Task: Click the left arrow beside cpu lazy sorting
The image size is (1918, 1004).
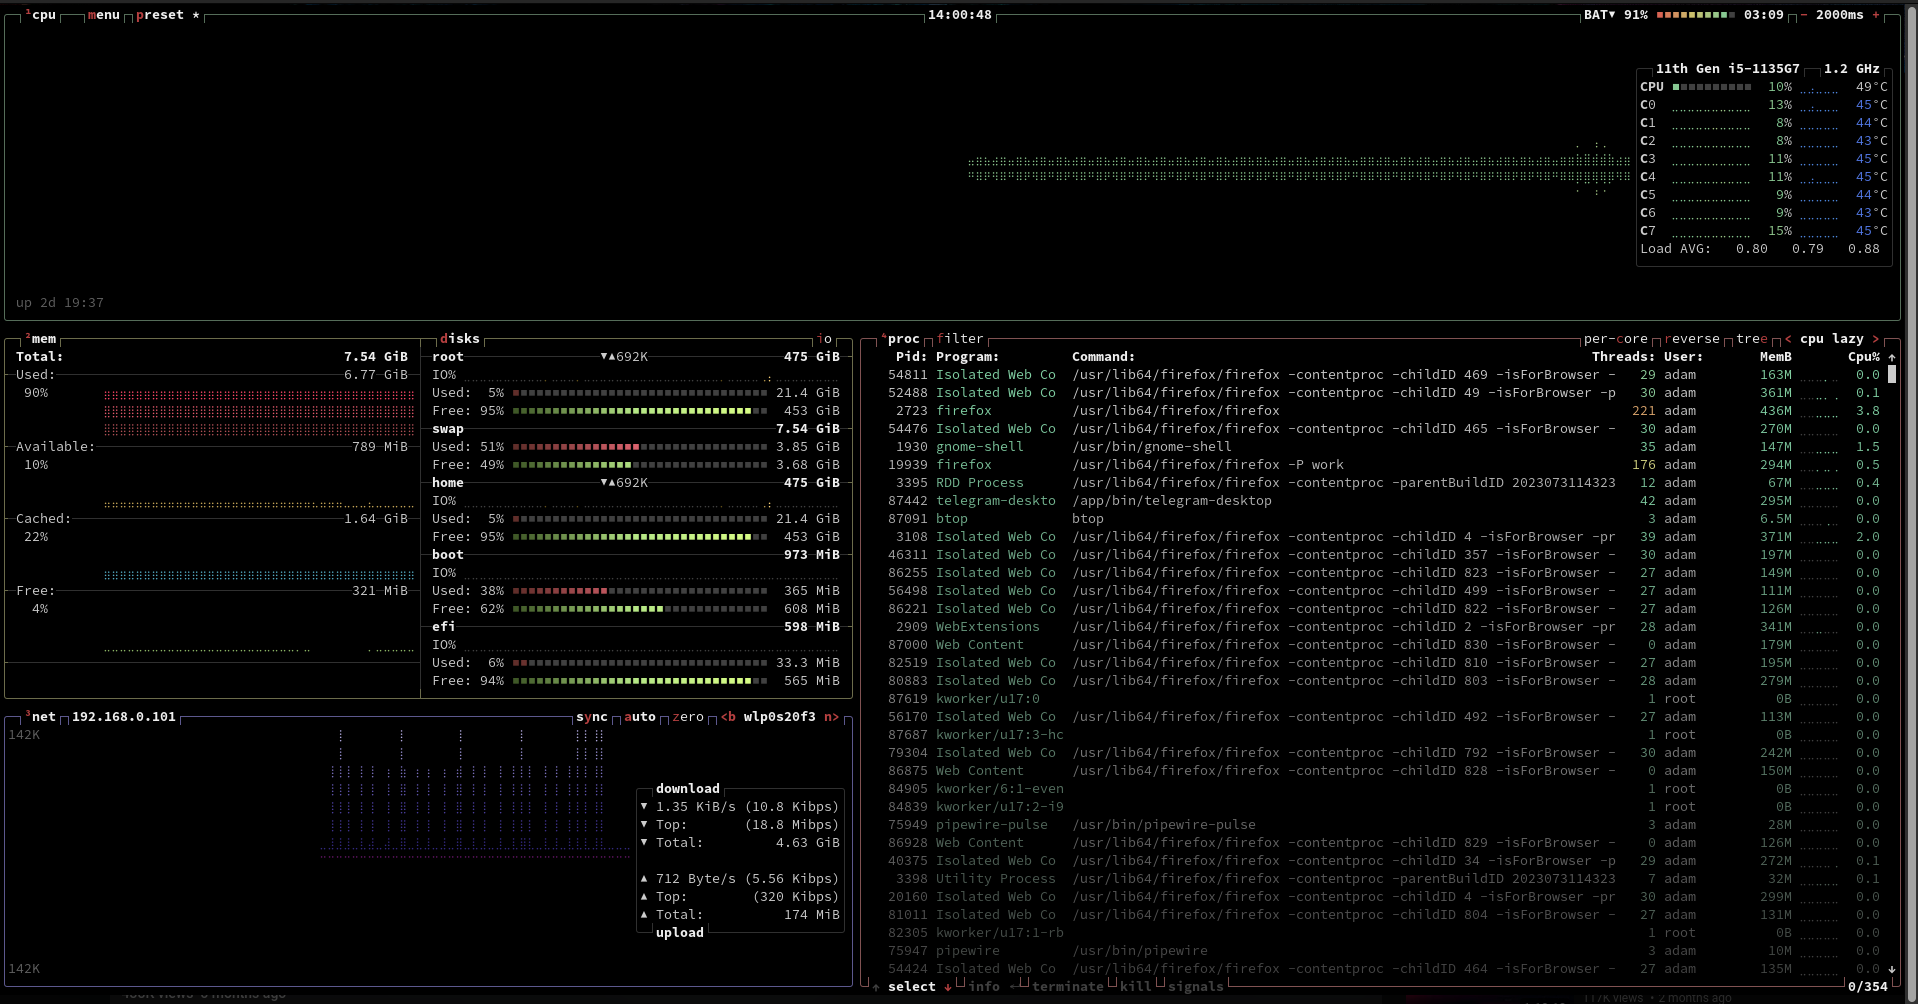Action: coord(1788,339)
